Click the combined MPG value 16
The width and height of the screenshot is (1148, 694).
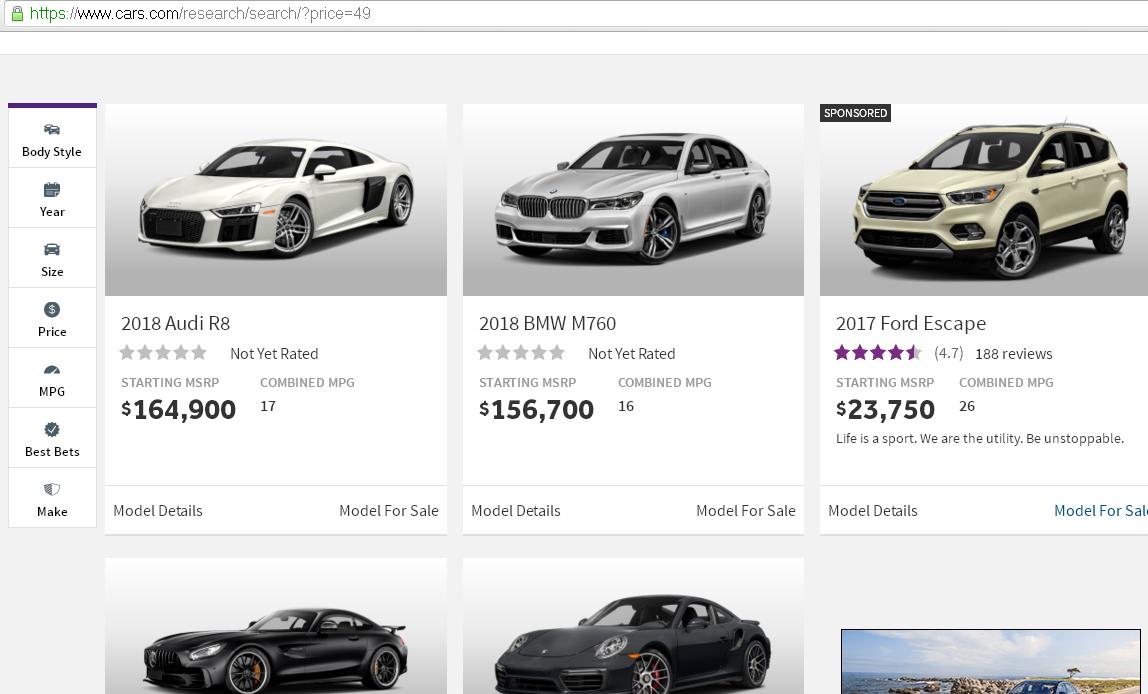pos(626,406)
